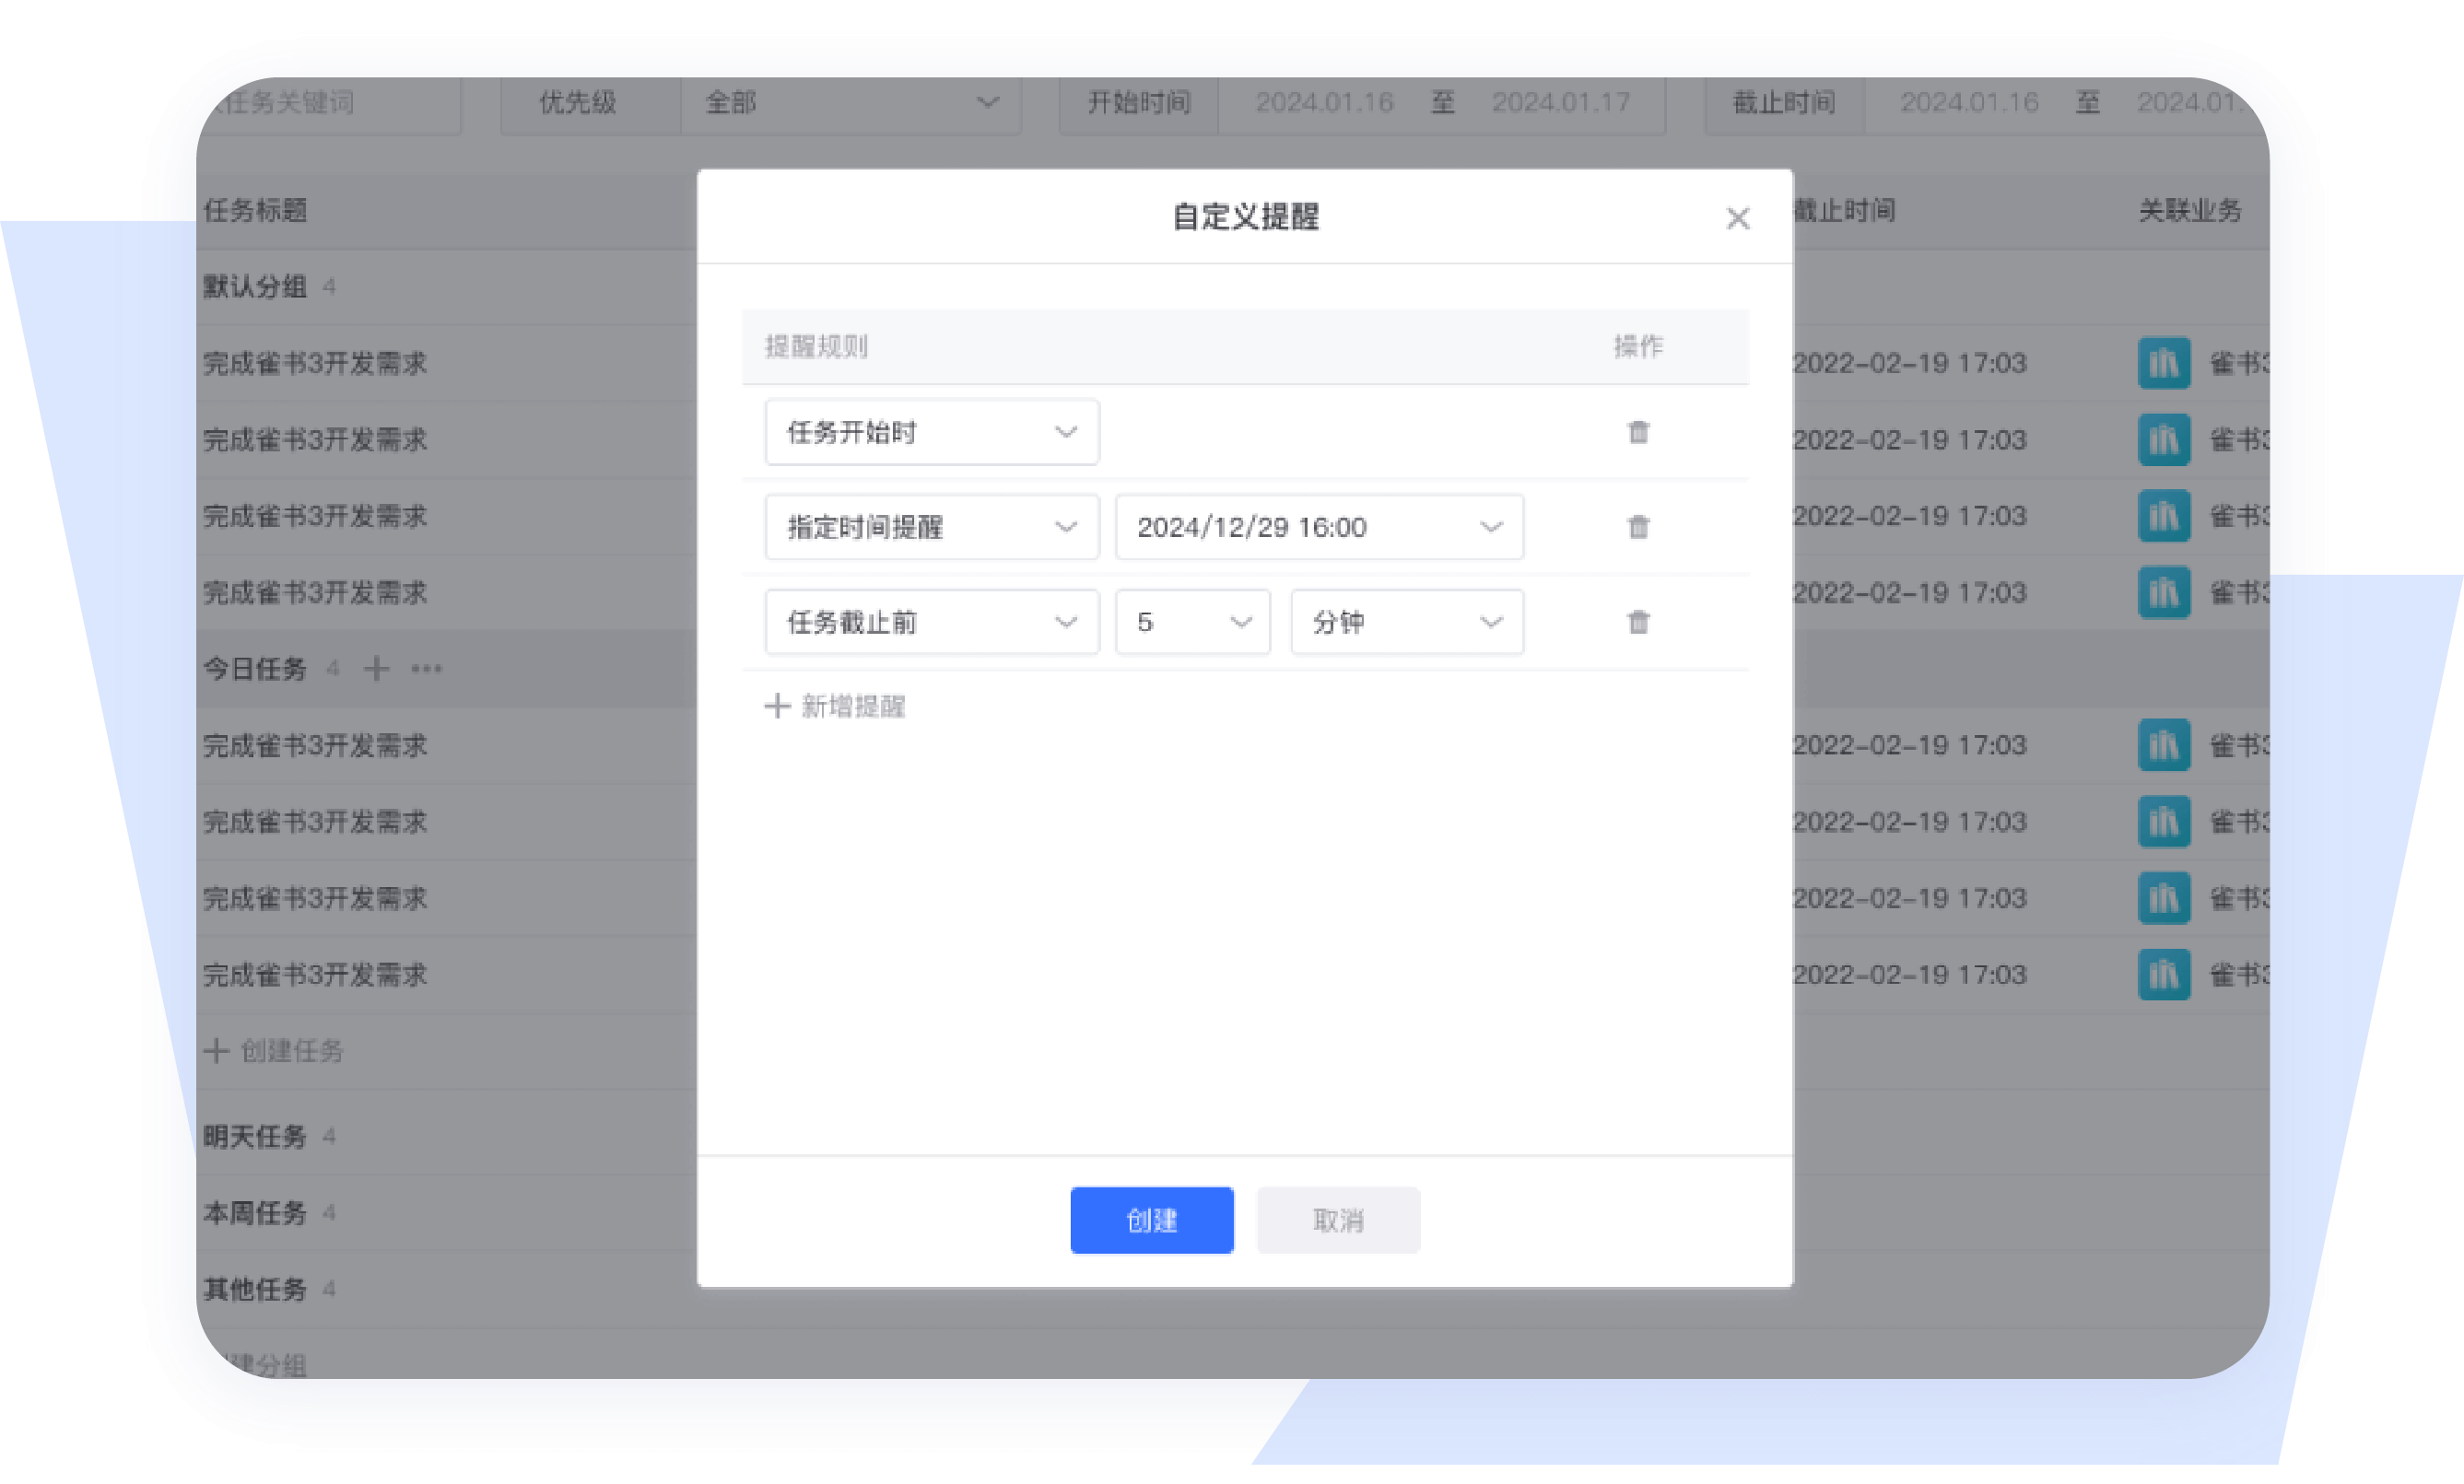The image size is (2464, 1484).
Task: Select the 今日任务 group row
Action: pos(447,668)
